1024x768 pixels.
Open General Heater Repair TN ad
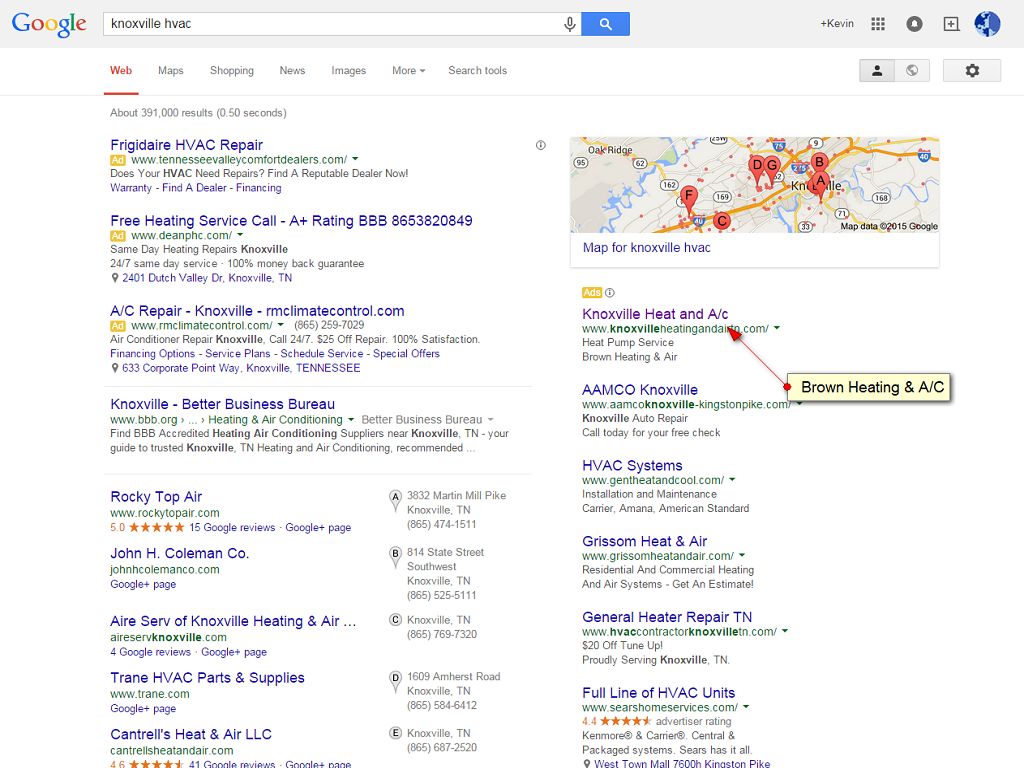pyautogui.click(x=667, y=617)
